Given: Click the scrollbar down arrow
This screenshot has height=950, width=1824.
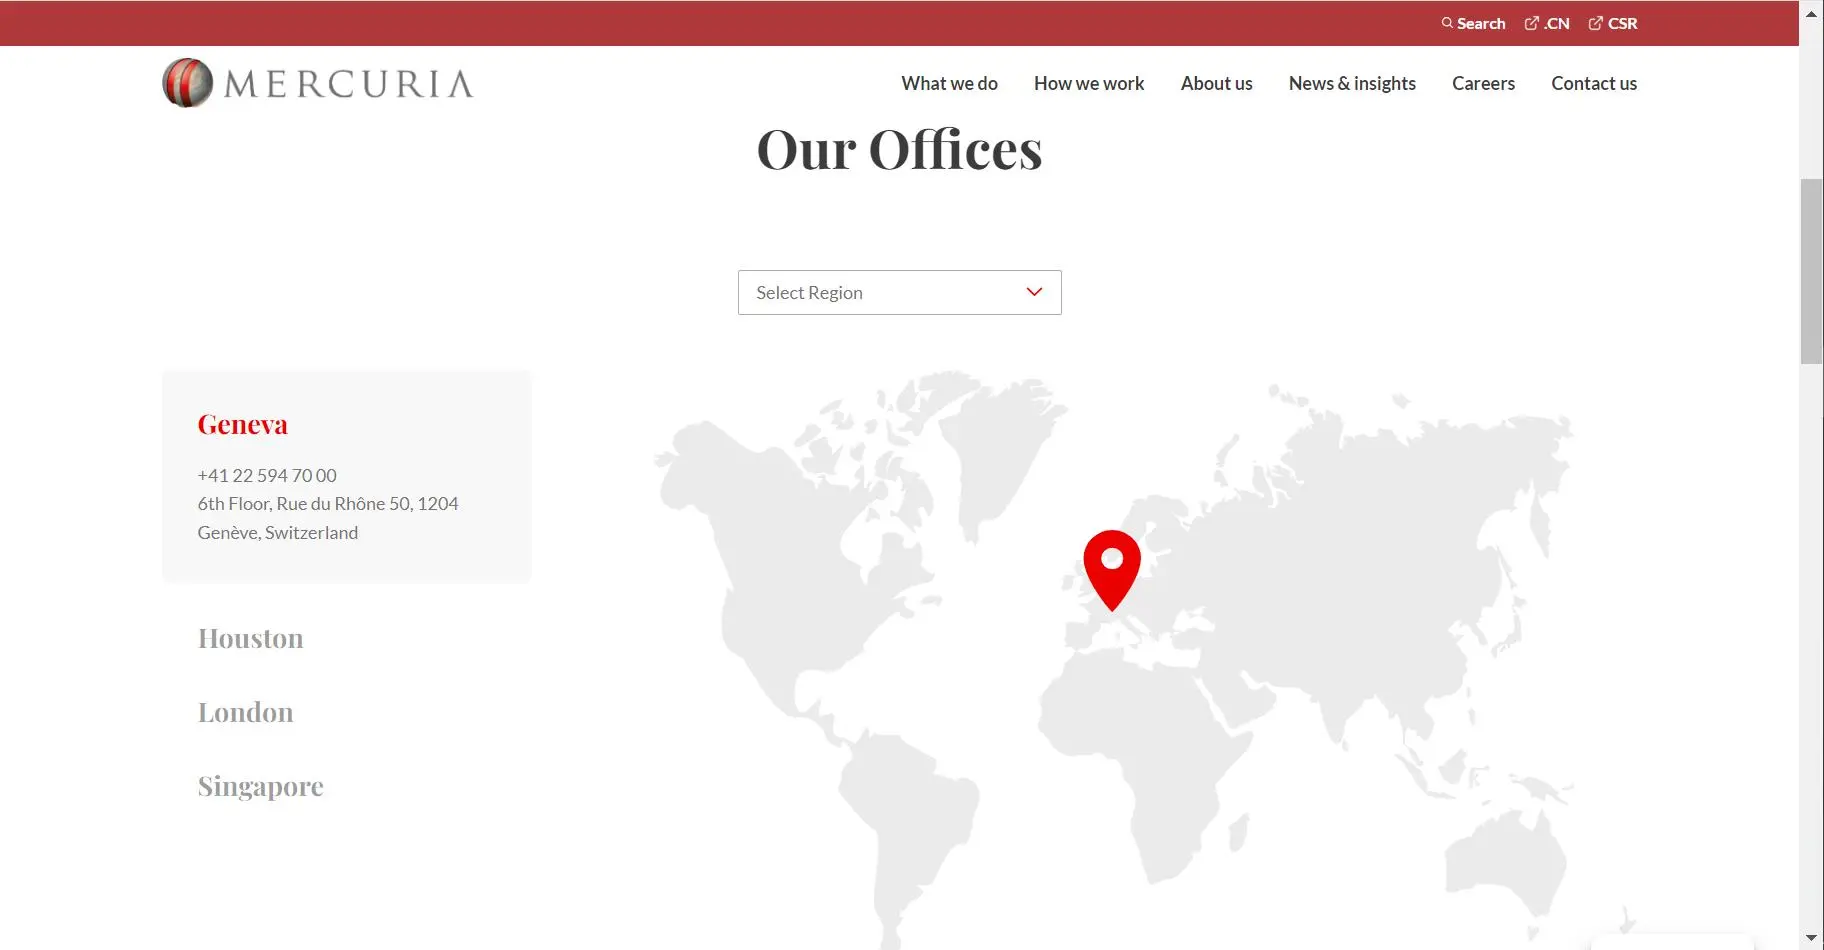Looking at the screenshot, I should [1811, 938].
